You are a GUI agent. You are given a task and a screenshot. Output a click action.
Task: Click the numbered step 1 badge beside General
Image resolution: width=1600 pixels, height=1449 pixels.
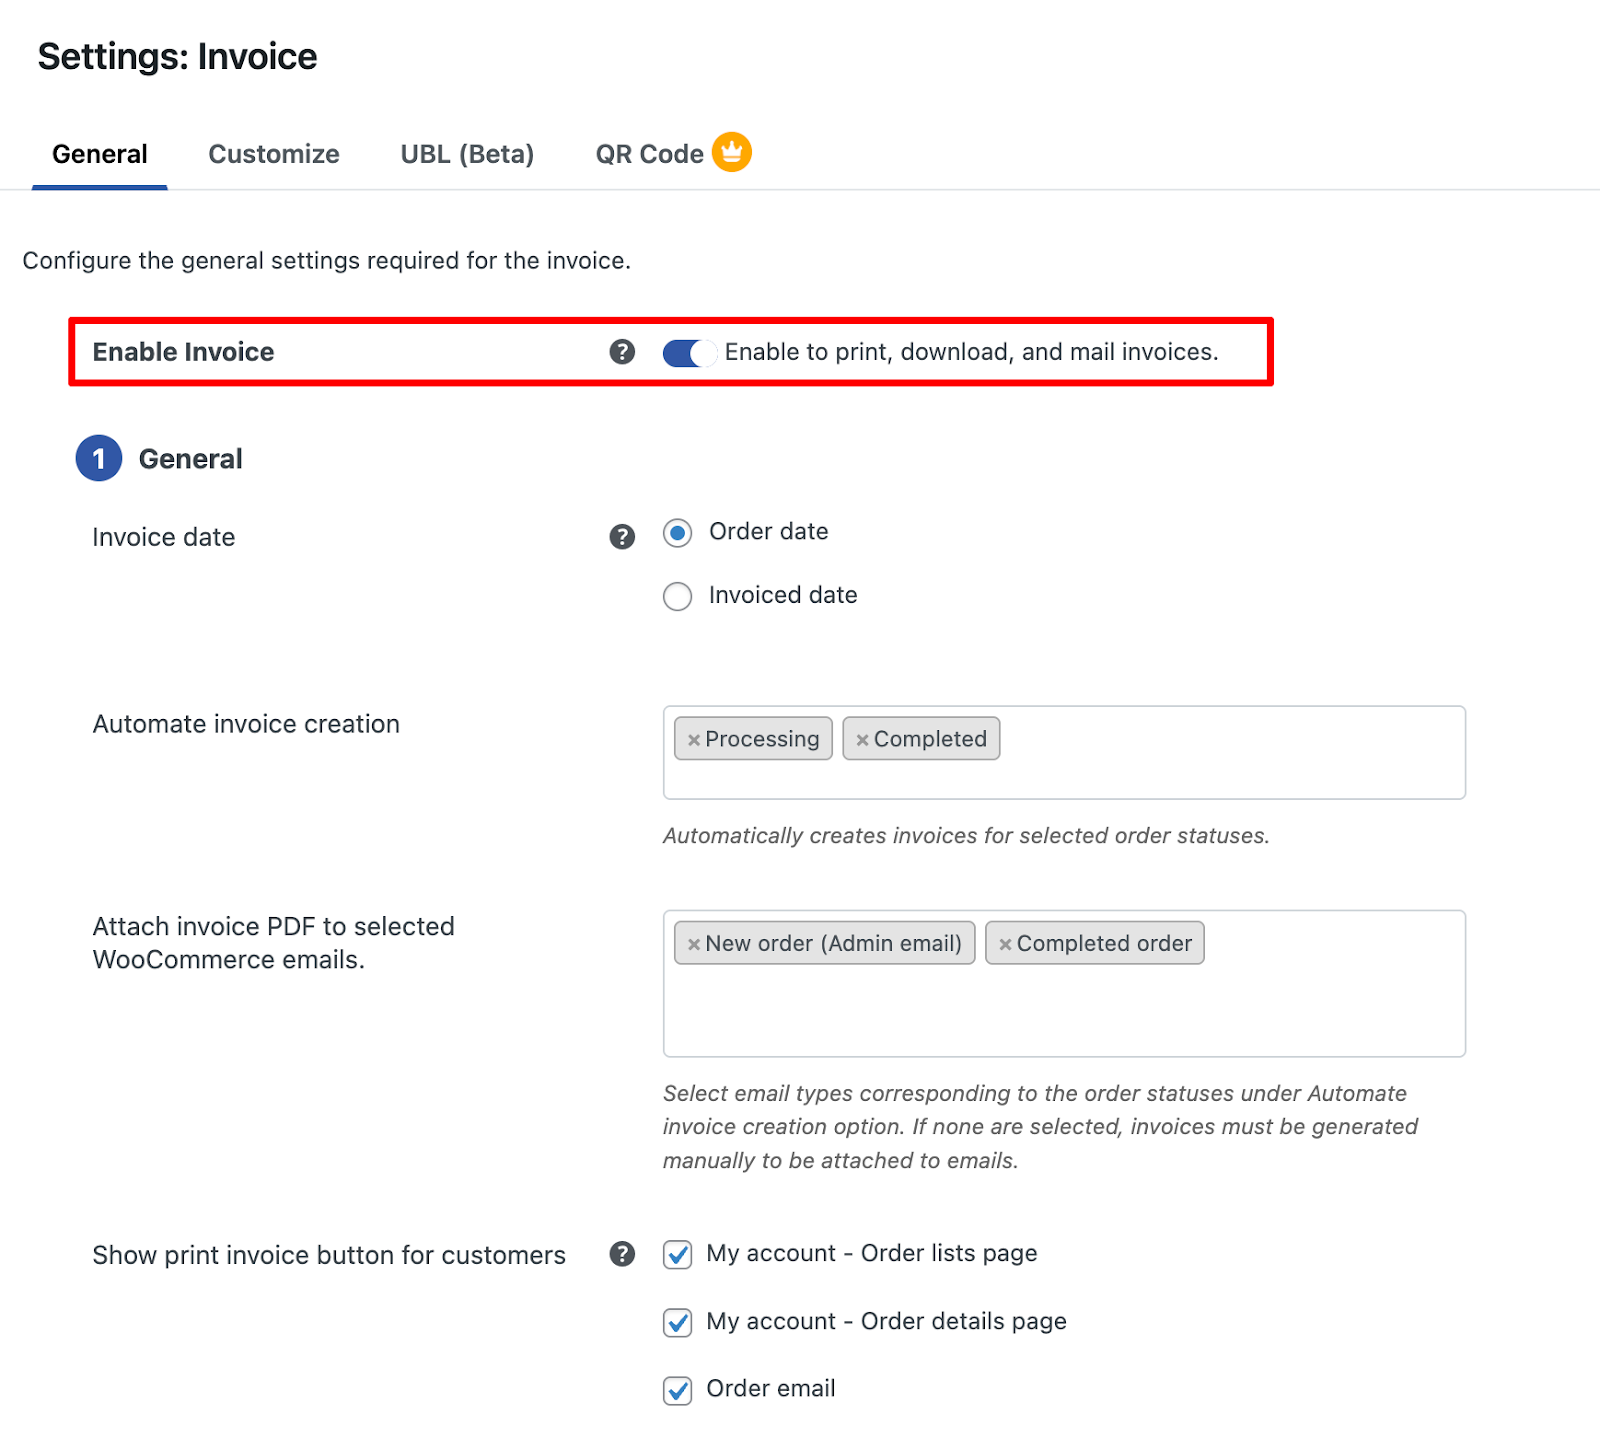click(x=98, y=458)
